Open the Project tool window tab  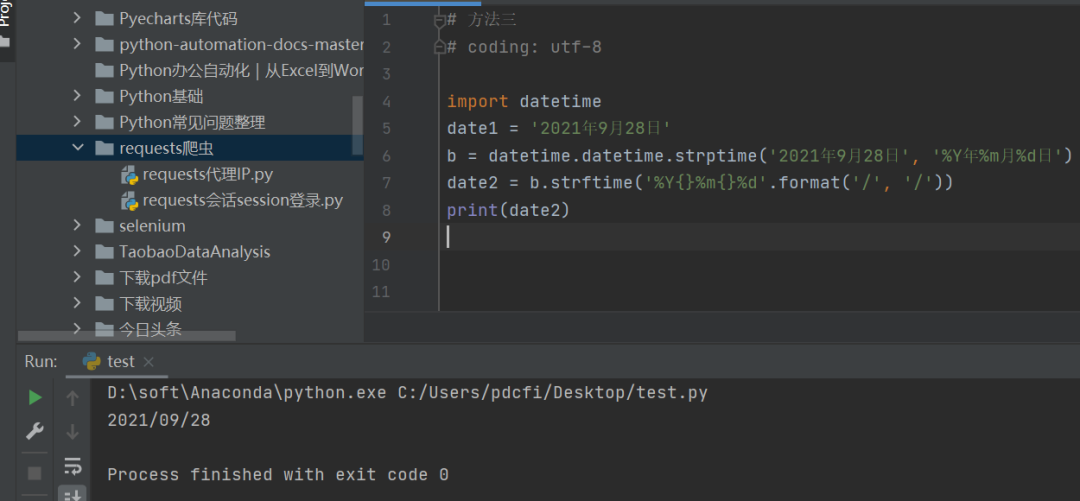click(7, 24)
